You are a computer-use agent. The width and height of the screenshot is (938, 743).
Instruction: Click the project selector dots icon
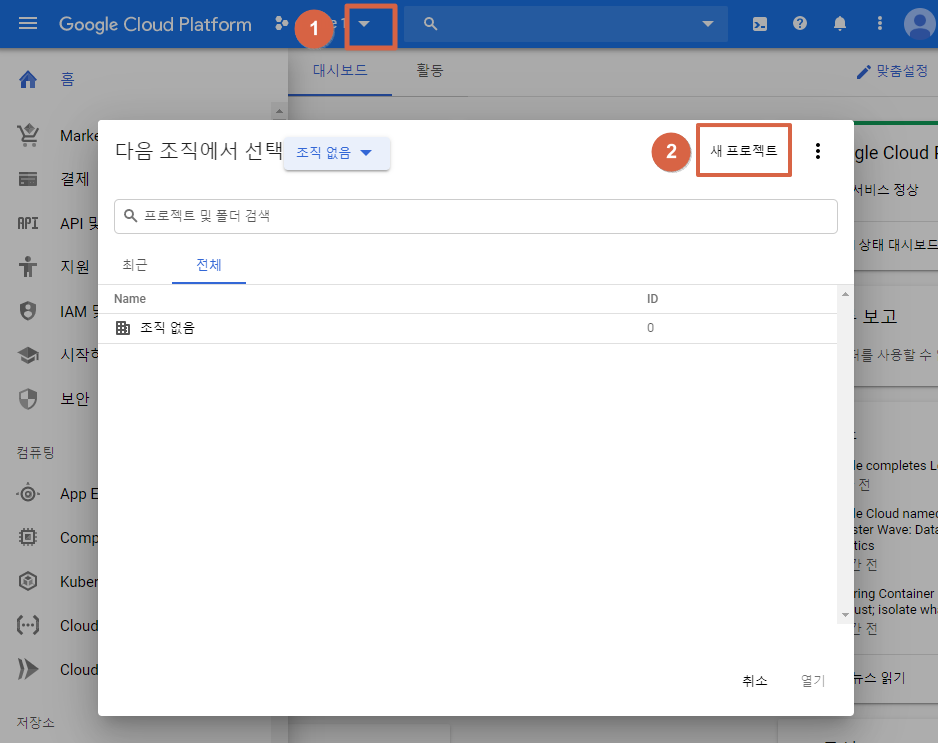[x=281, y=23]
